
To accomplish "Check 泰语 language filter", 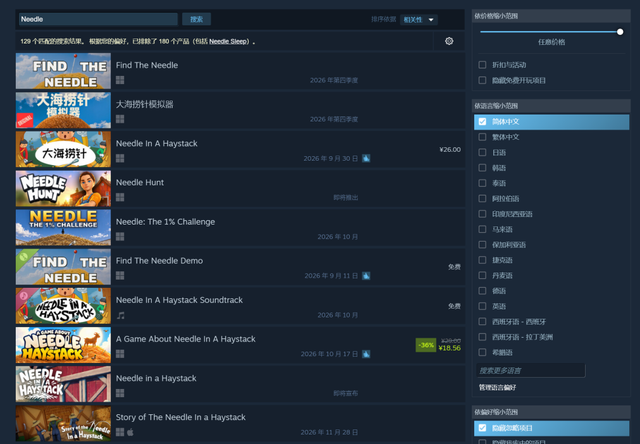I will [482, 183].
